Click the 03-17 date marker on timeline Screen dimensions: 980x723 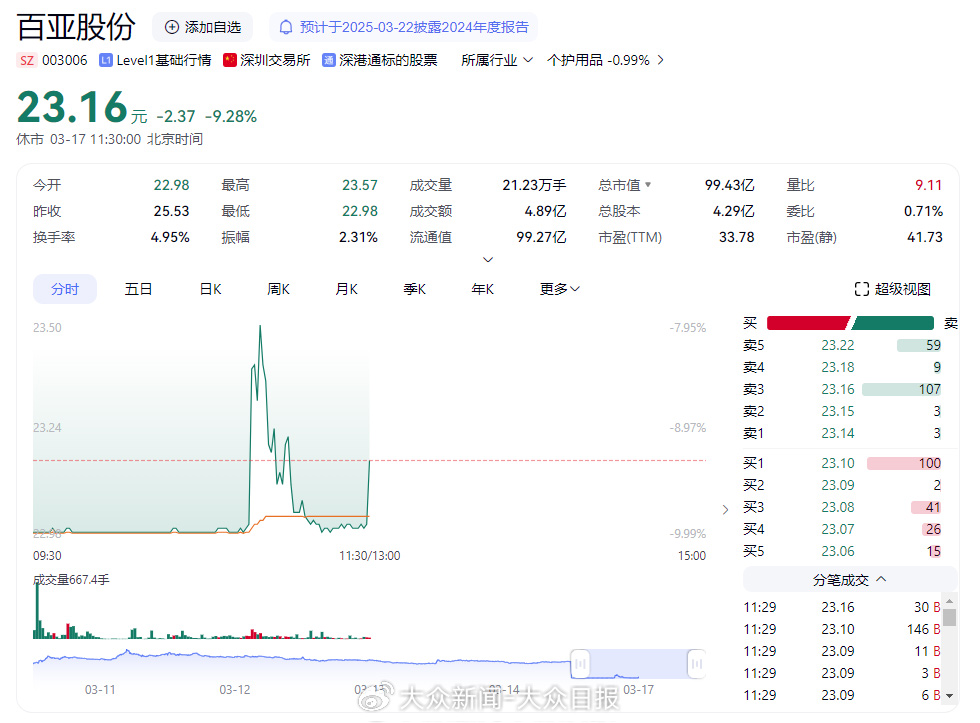click(x=638, y=689)
